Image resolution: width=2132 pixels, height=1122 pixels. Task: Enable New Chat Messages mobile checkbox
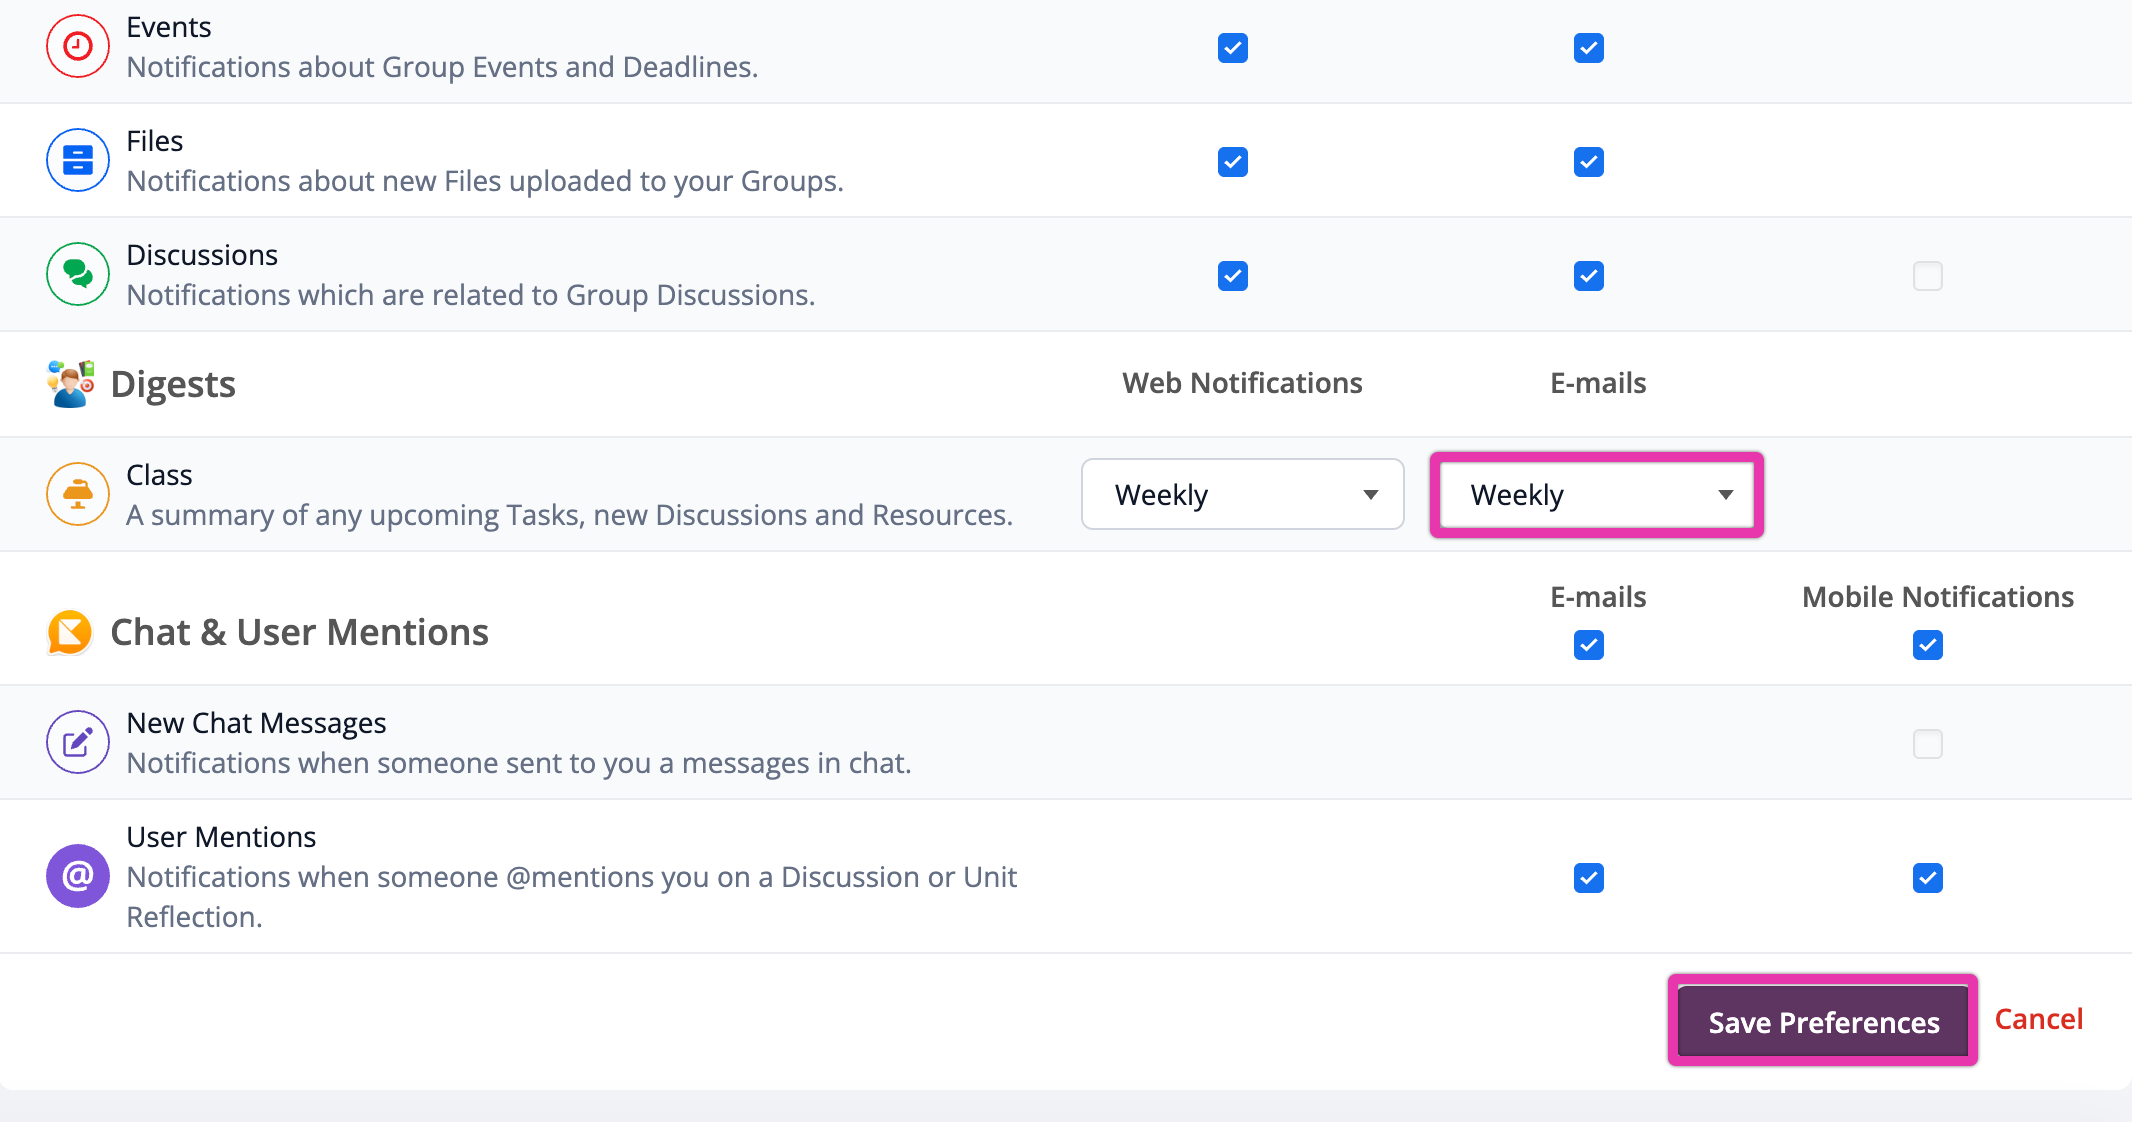1928,744
